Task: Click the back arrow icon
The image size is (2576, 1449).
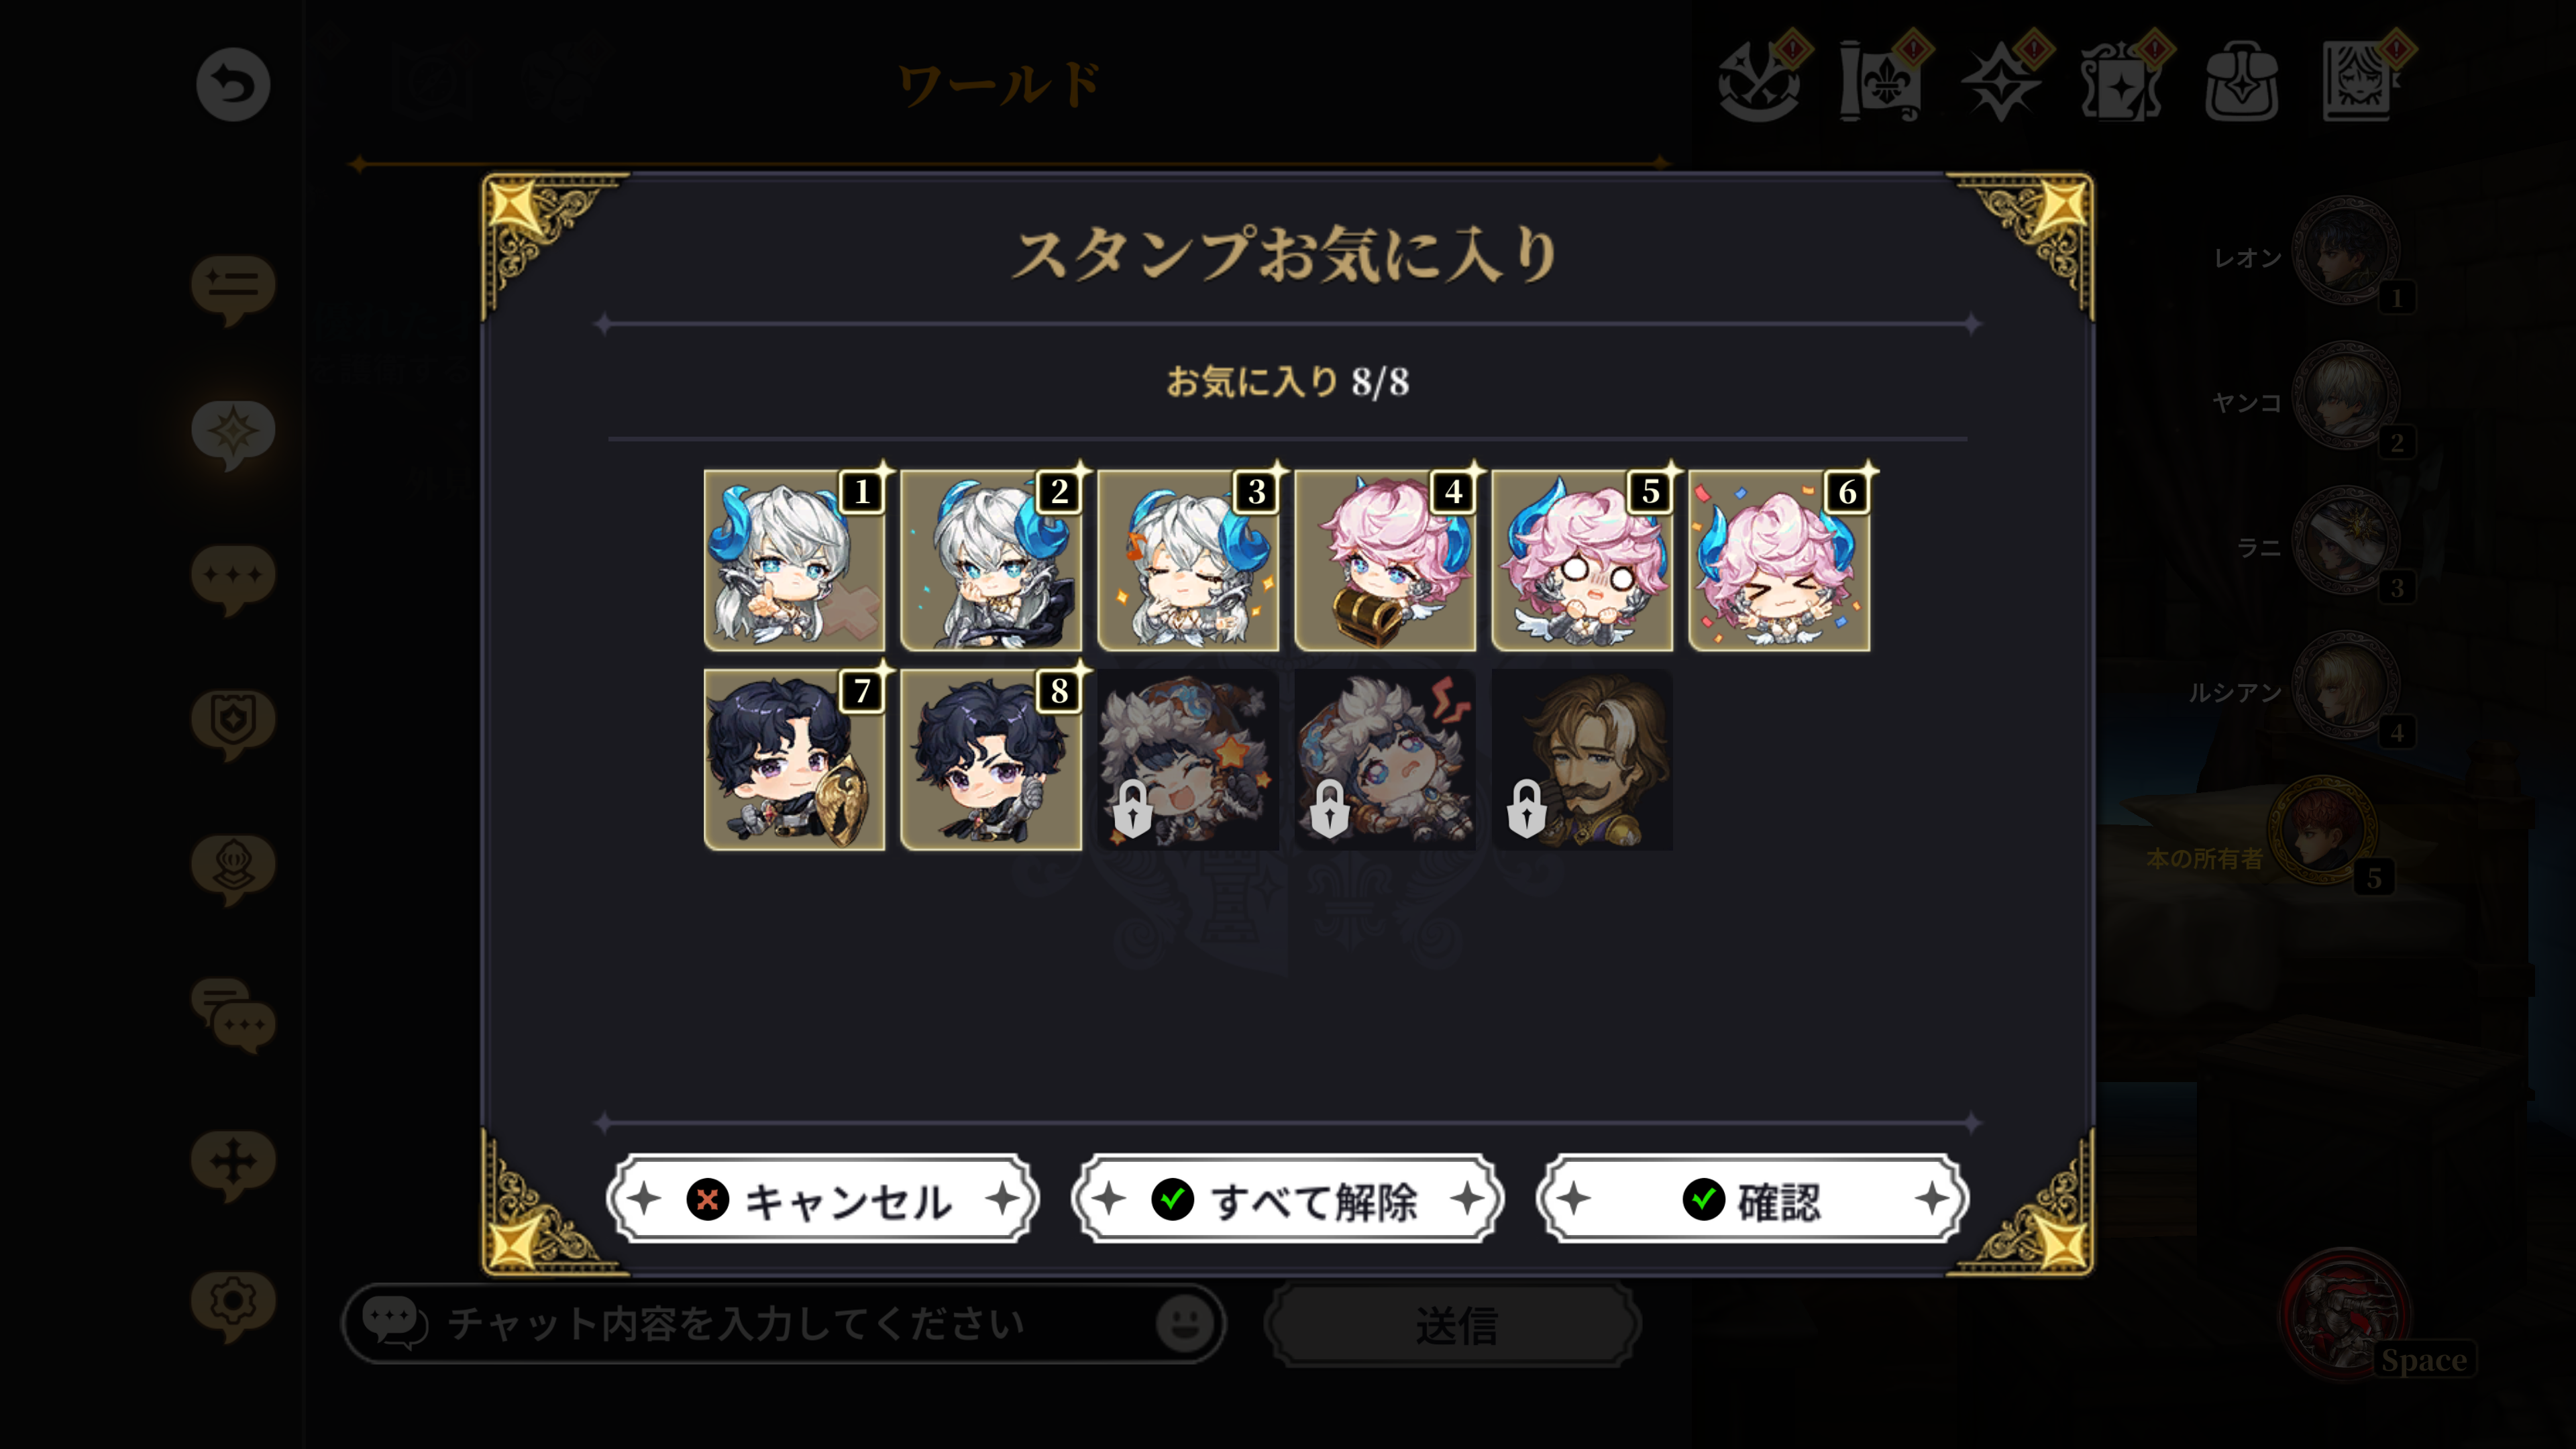Action: [x=233, y=85]
